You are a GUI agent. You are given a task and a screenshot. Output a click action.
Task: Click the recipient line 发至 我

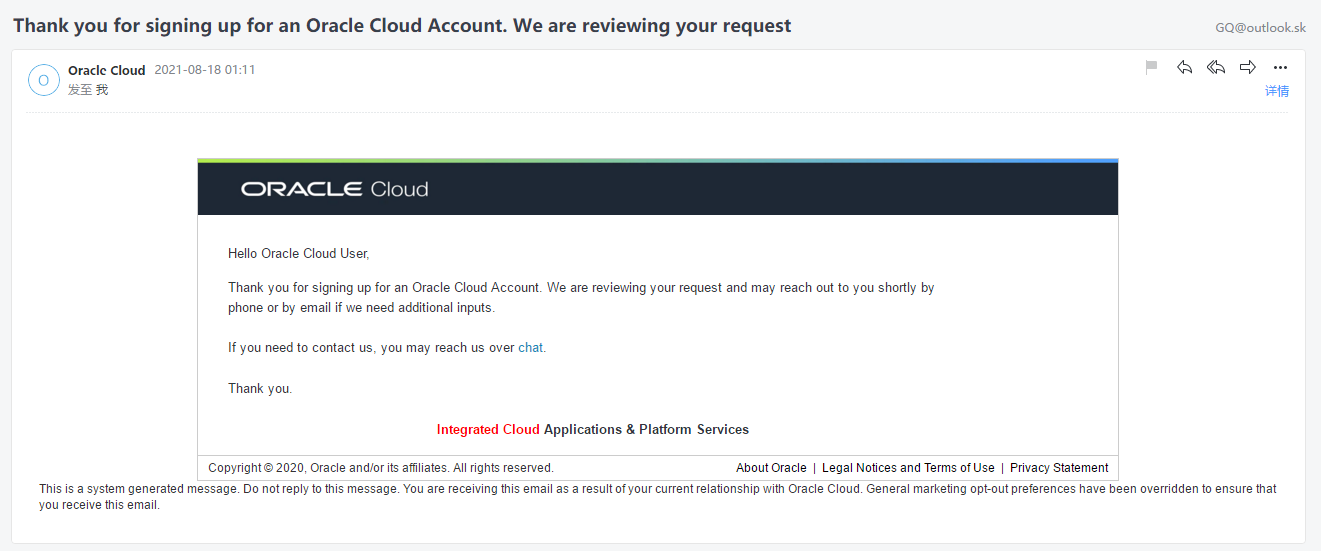(x=88, y=90)
